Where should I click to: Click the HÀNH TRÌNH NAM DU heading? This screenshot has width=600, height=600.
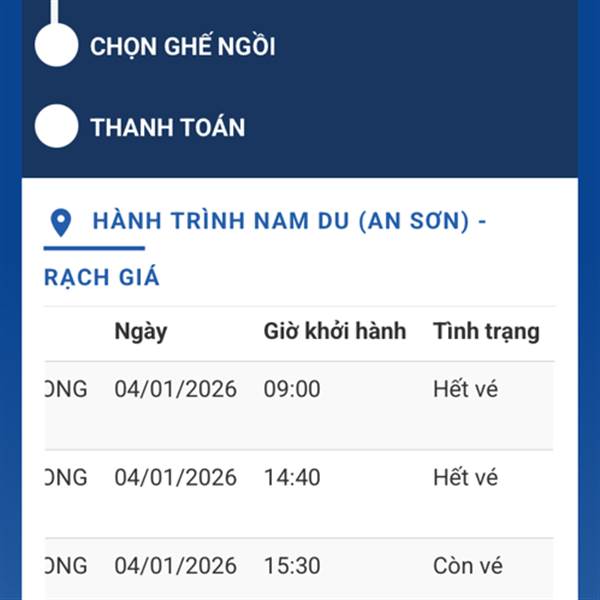pyautogui.click(x=289, y=221)
